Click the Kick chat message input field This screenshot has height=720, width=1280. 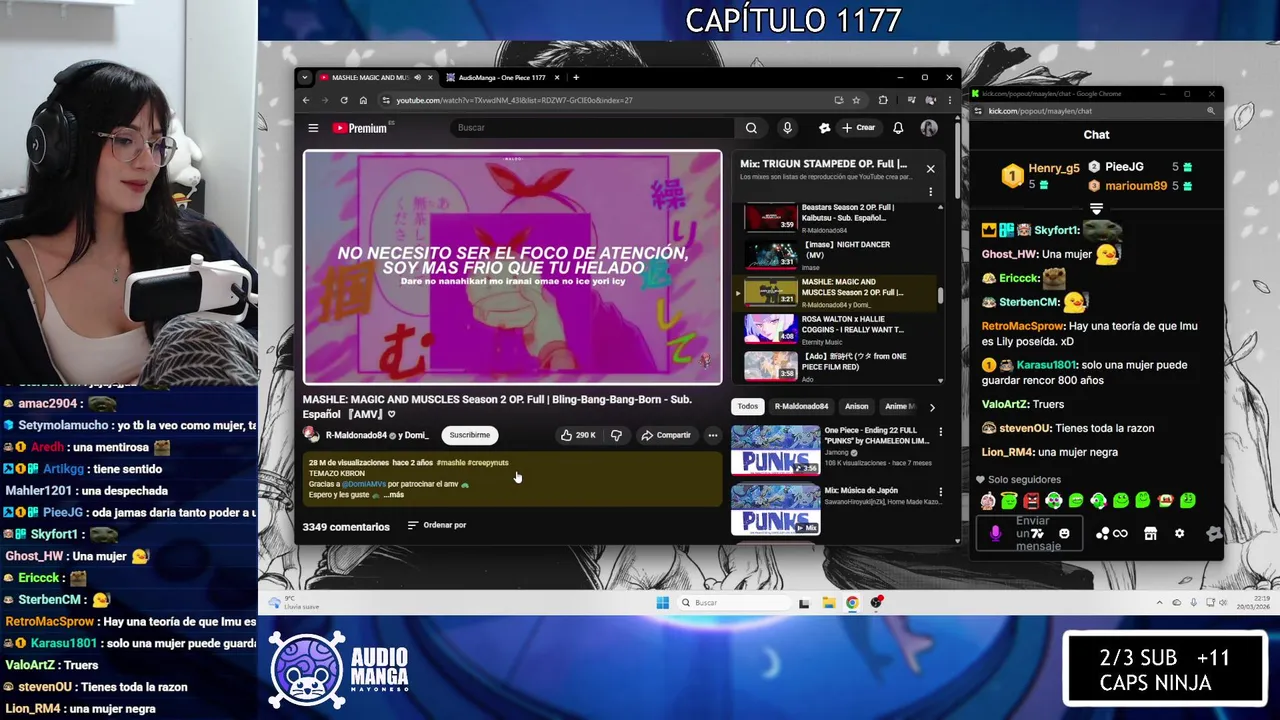(x=1028, y=533)
